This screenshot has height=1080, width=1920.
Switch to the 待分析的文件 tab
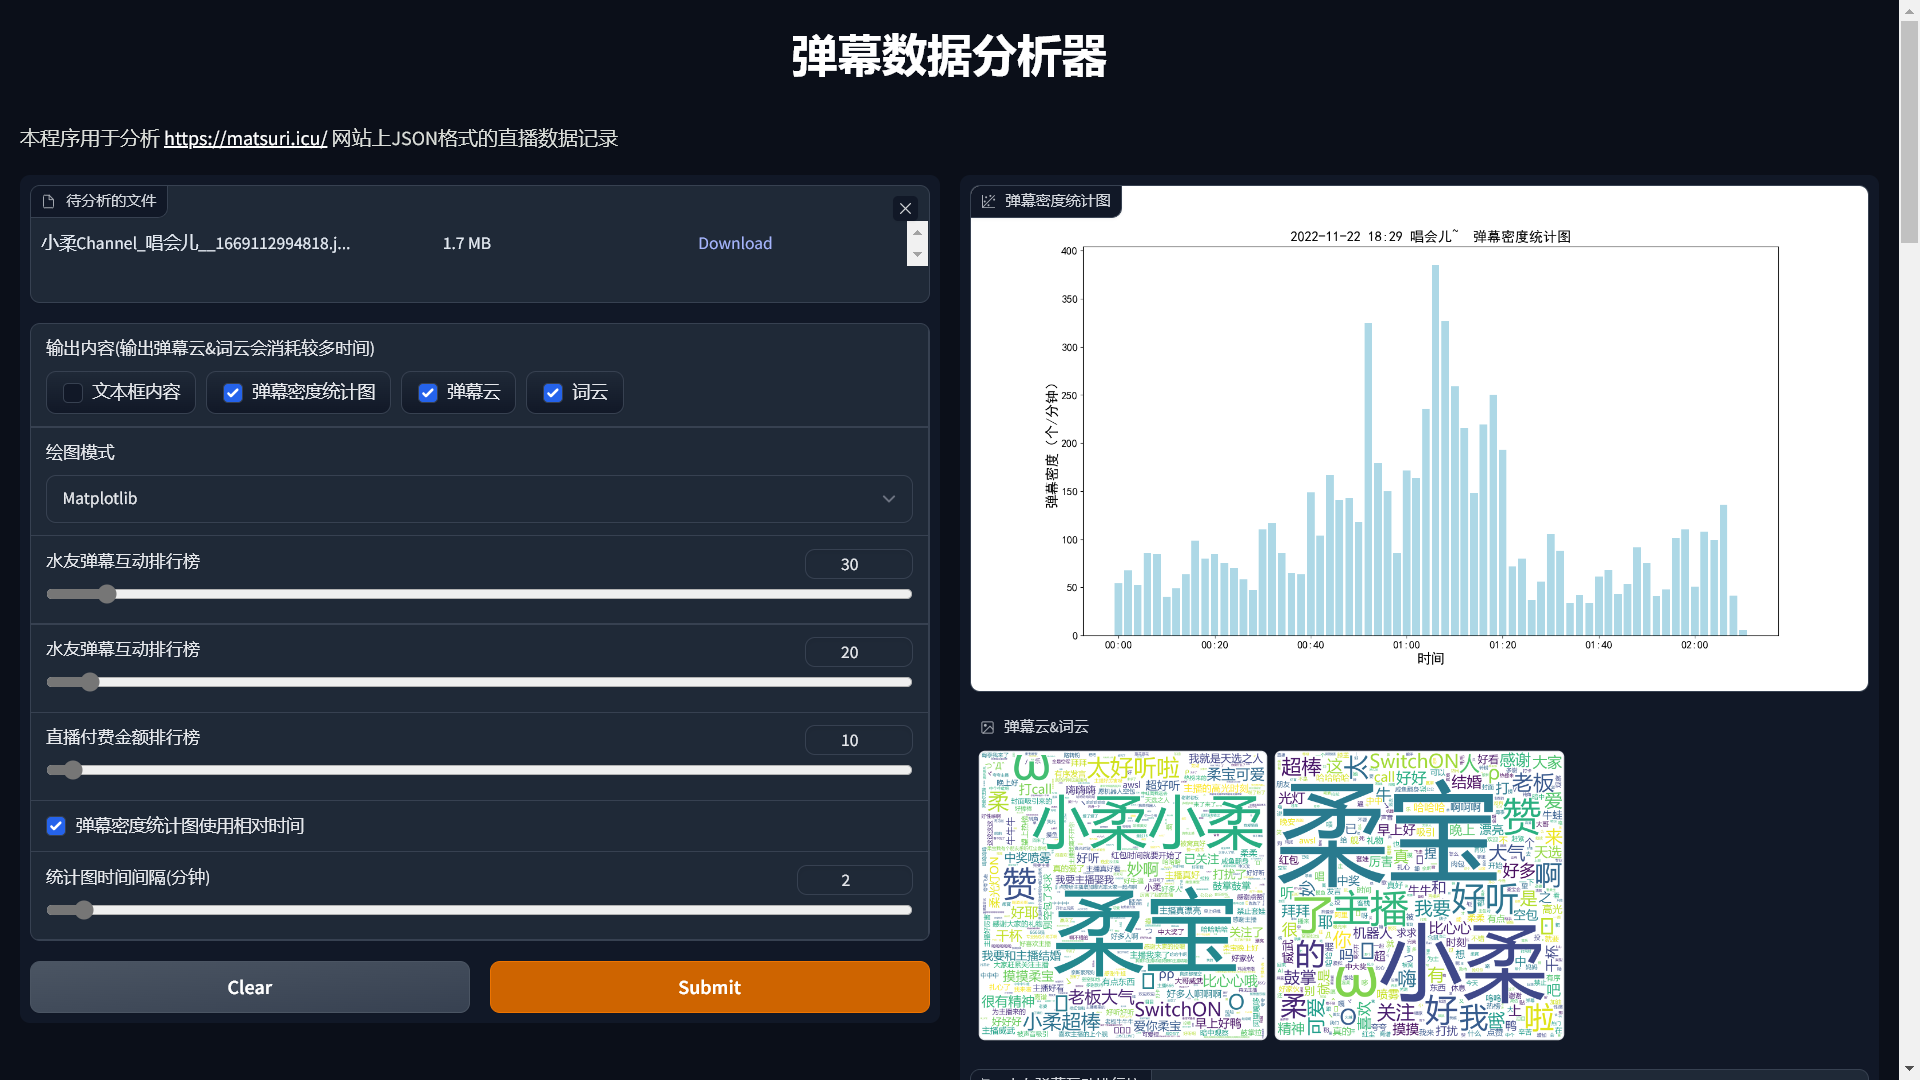(98, 201)
